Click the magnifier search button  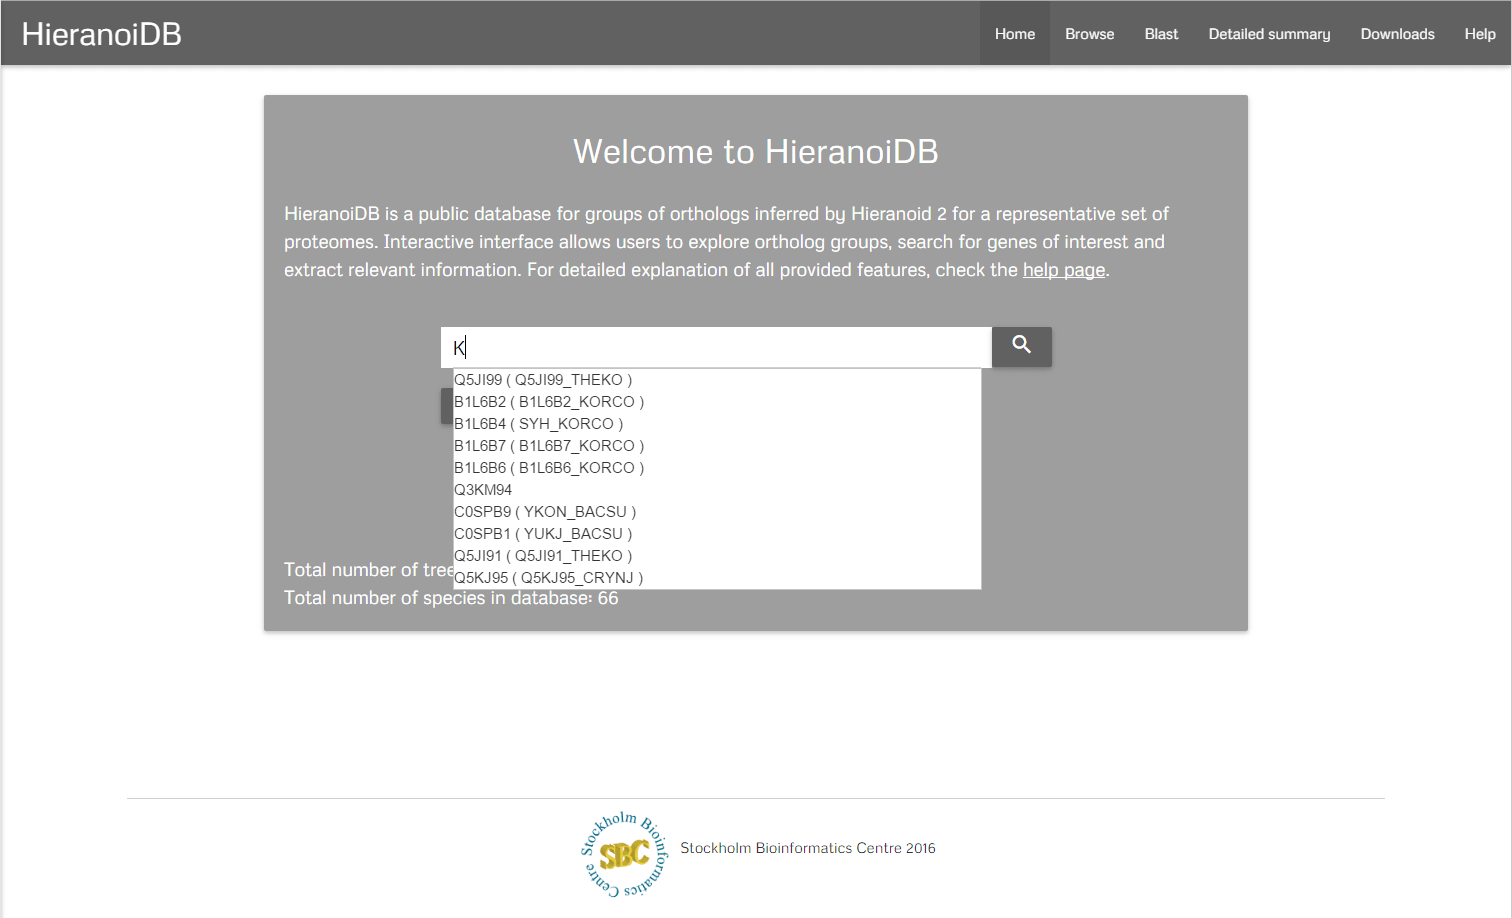[1021, 346]
